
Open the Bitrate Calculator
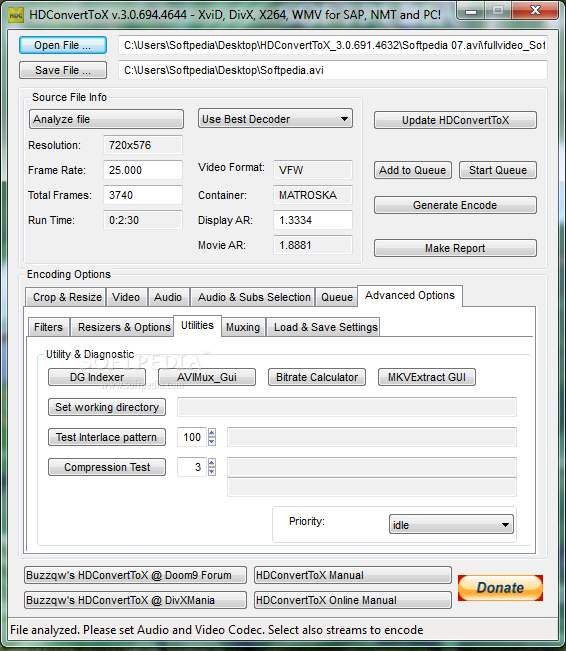point(317,377)
